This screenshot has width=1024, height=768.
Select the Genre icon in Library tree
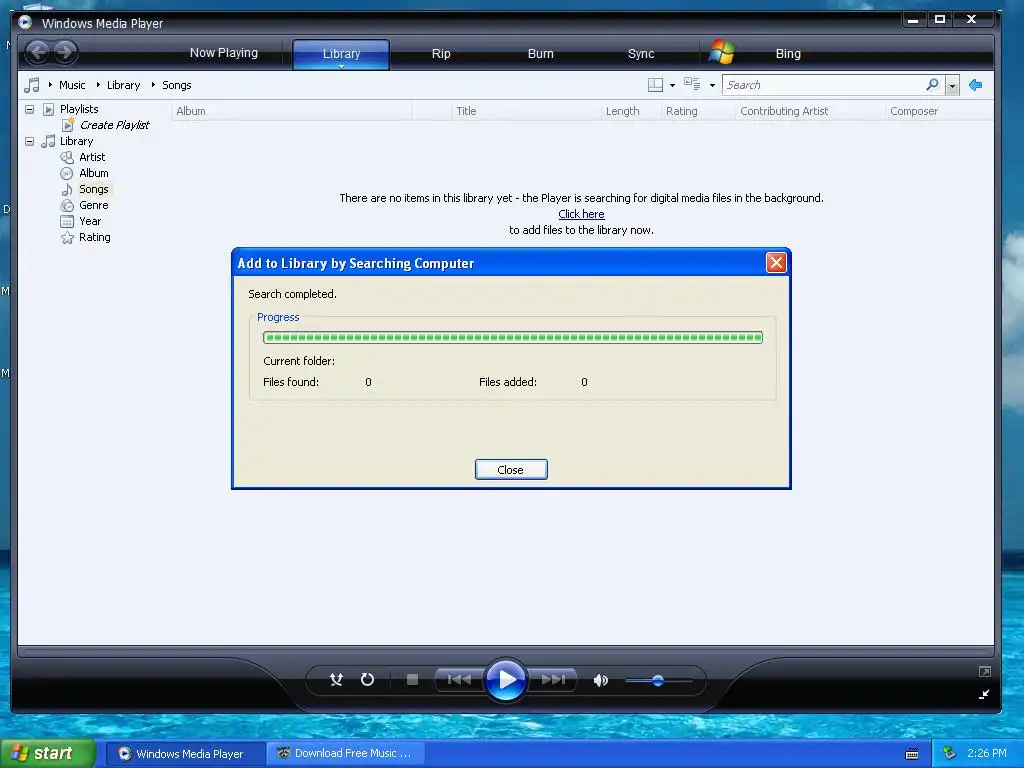pos(67,206)
